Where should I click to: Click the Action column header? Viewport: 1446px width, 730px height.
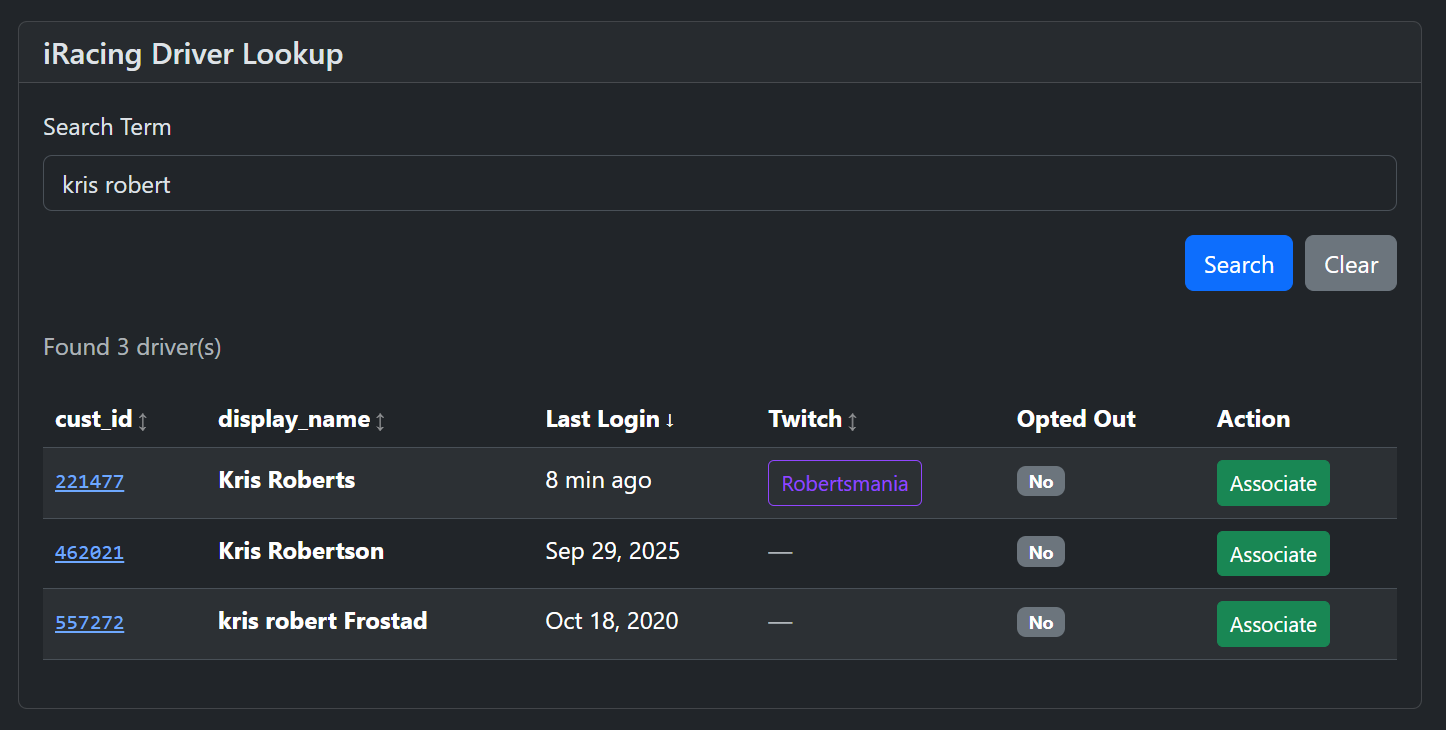point(1252,419)
